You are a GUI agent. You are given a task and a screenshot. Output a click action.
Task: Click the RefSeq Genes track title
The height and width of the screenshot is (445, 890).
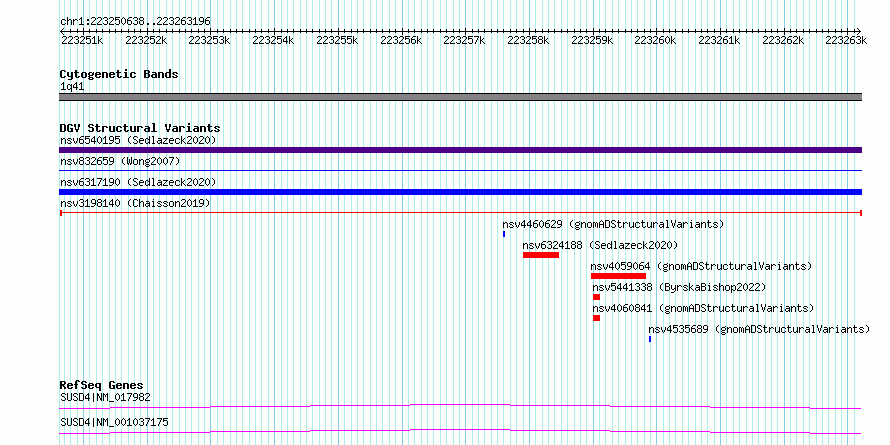[101, 385]
